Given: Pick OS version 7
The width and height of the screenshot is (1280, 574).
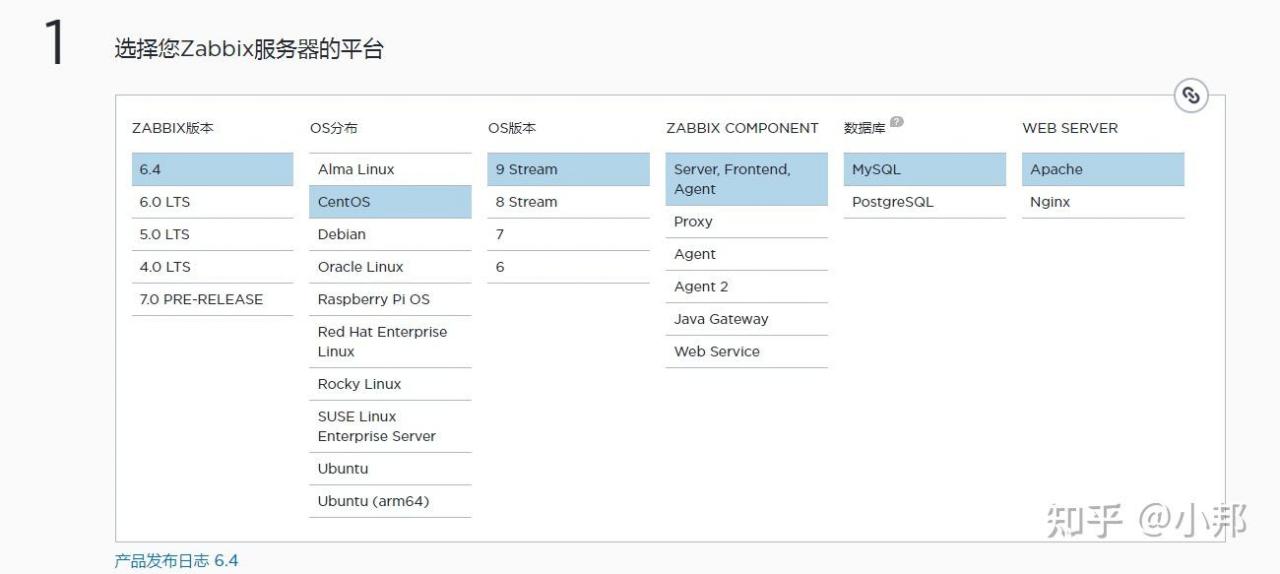Looking at the screenshot, I should point(568,234).
